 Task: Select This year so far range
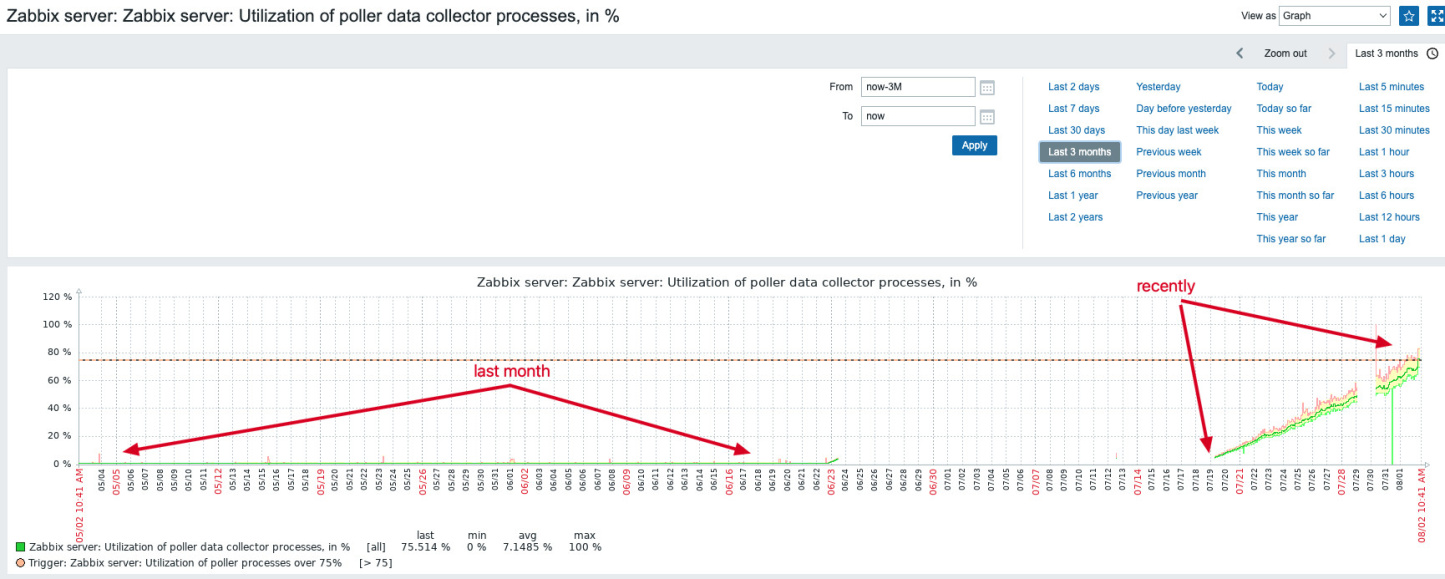tap(1291, 239)
